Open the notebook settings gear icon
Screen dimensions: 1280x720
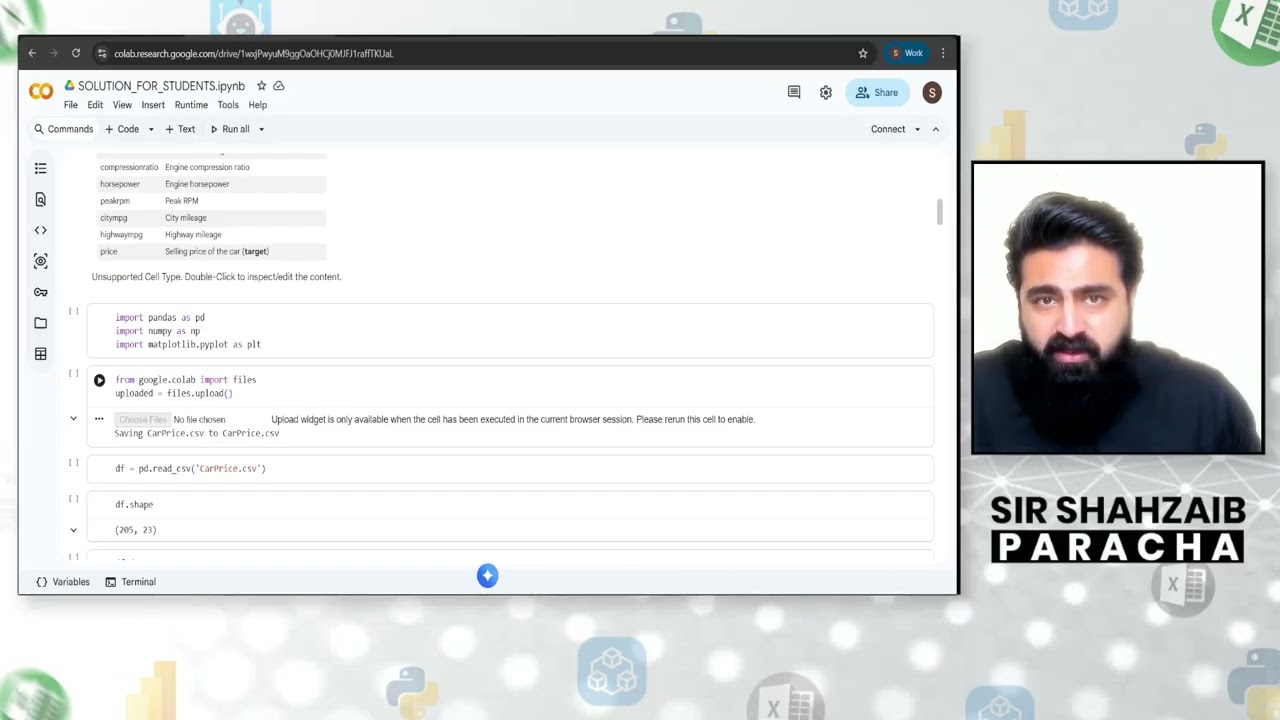tap(826, 93)
